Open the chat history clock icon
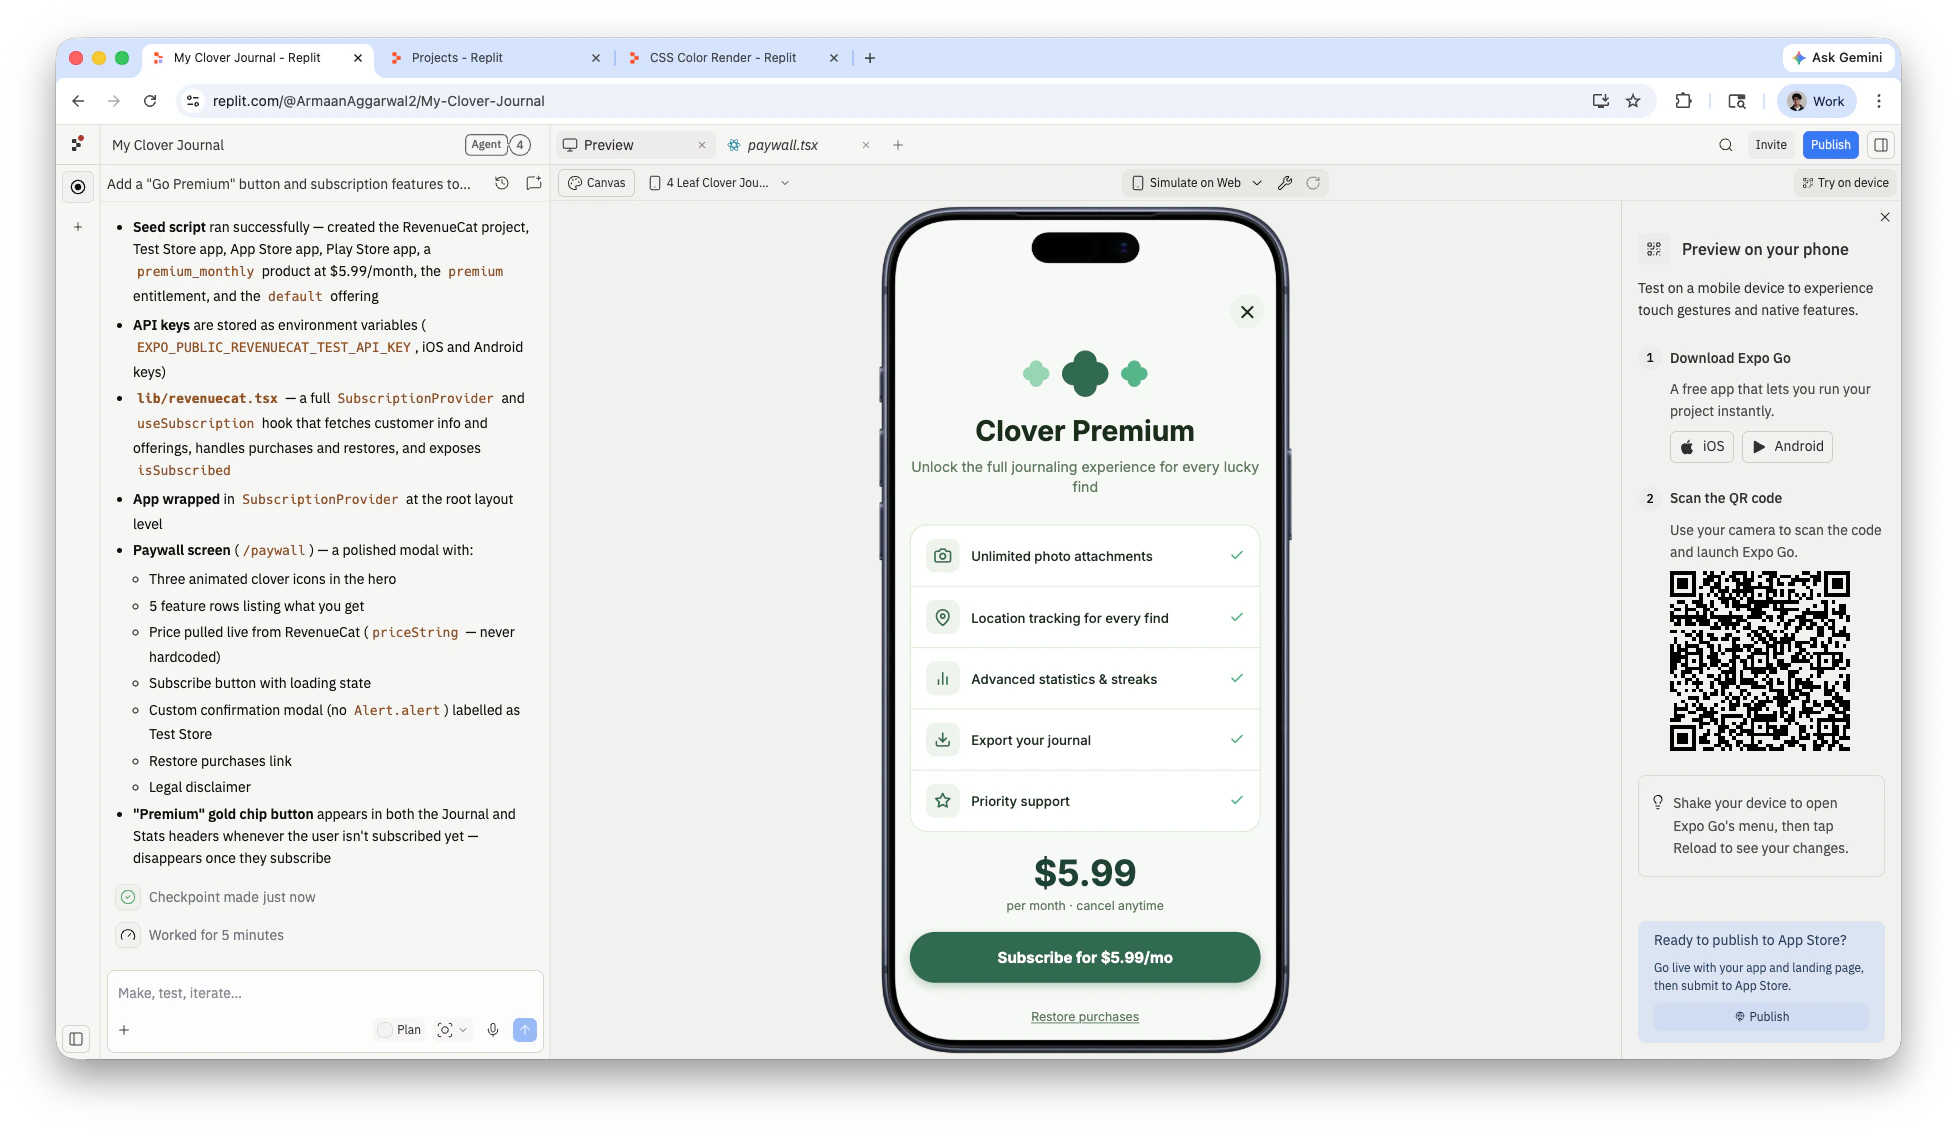This screenshot has width=1957, height=1133. [502, 183]
